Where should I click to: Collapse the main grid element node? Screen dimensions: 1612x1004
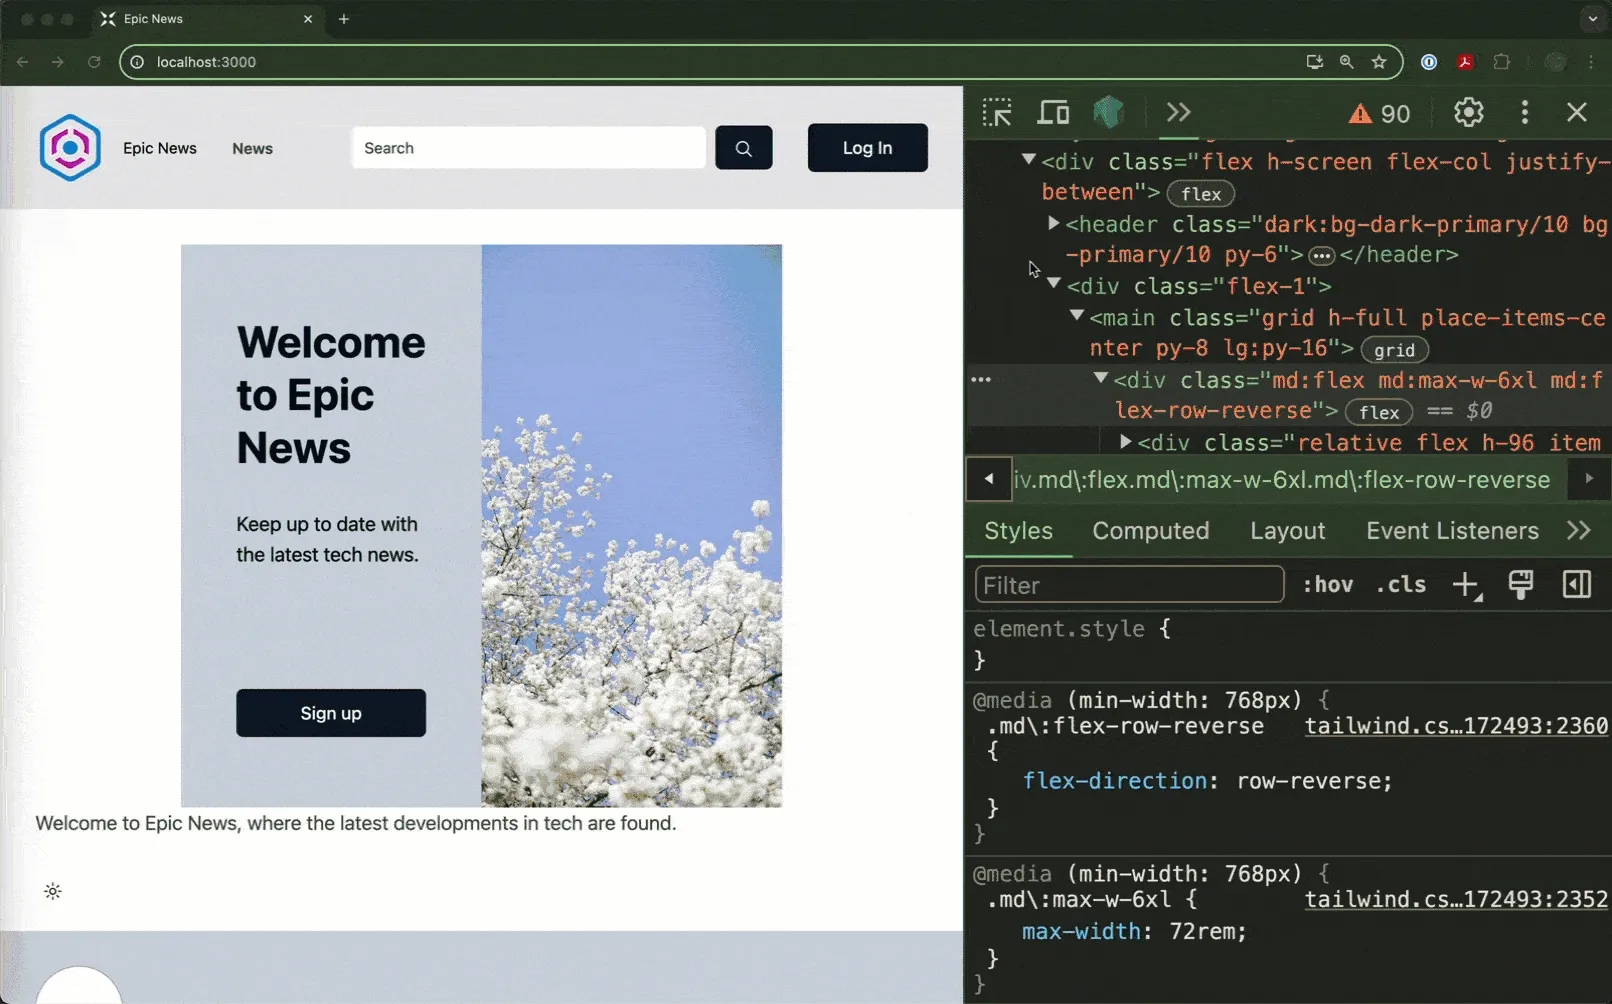(1077, 315)
